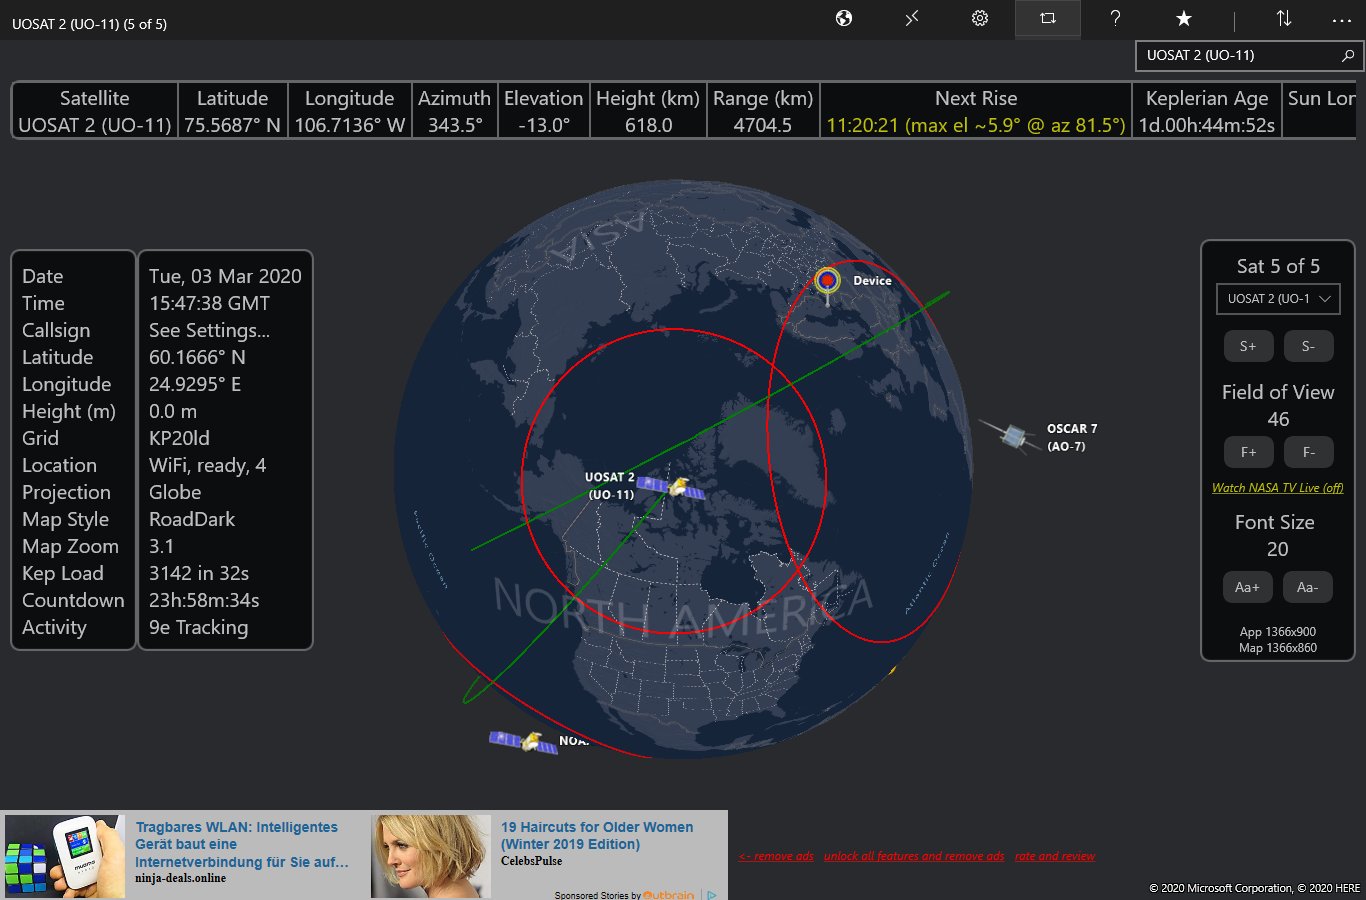Open help with the question mark icon
This screenshot has height=900, width=1366.
1115,18
